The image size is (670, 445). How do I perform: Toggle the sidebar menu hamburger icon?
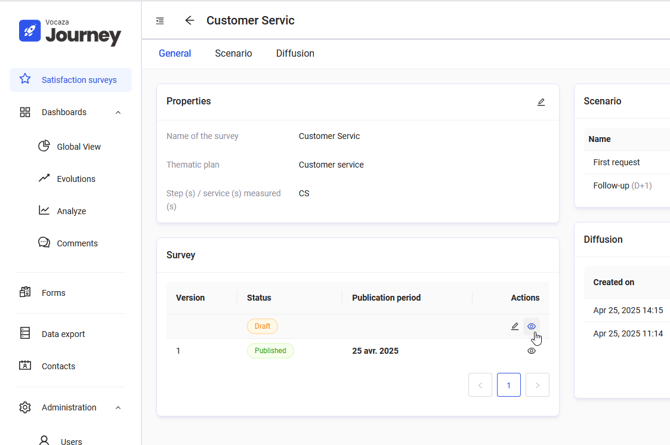pos(160,21)
